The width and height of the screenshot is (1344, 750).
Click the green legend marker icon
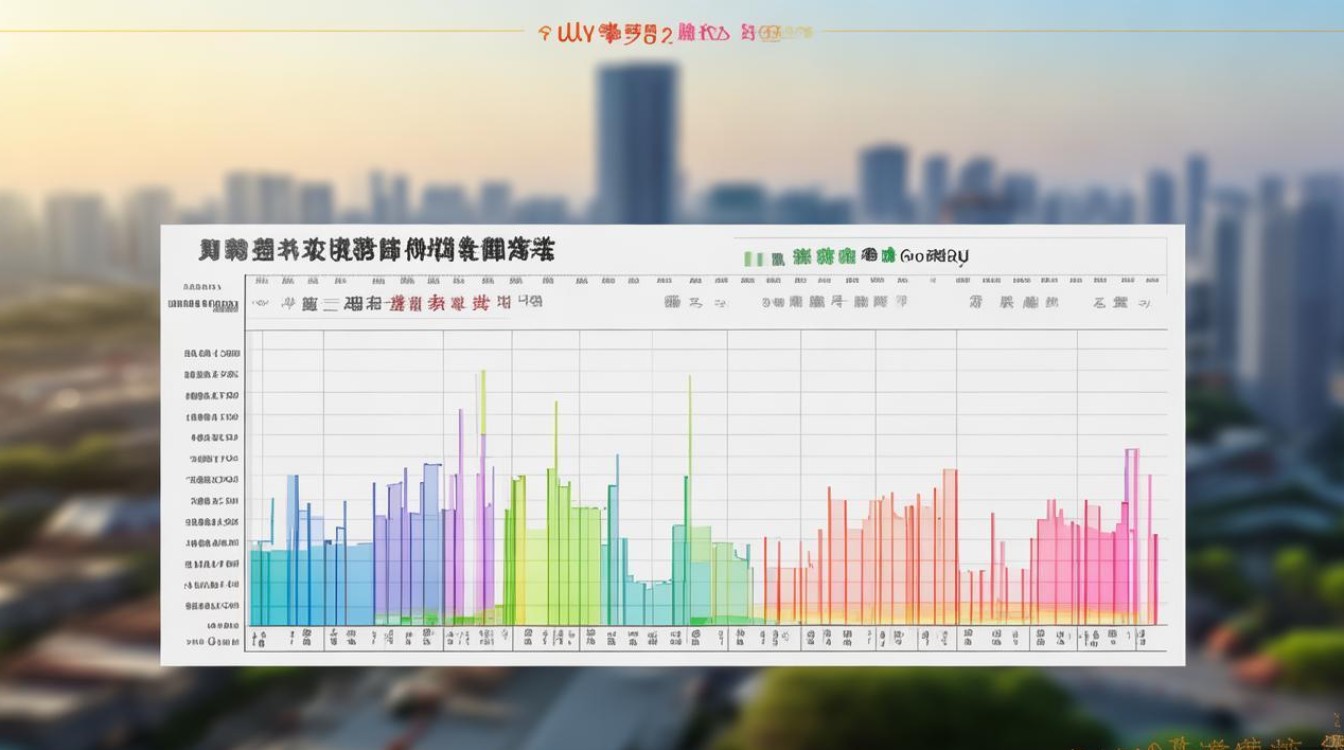click(x=751, y=257)
